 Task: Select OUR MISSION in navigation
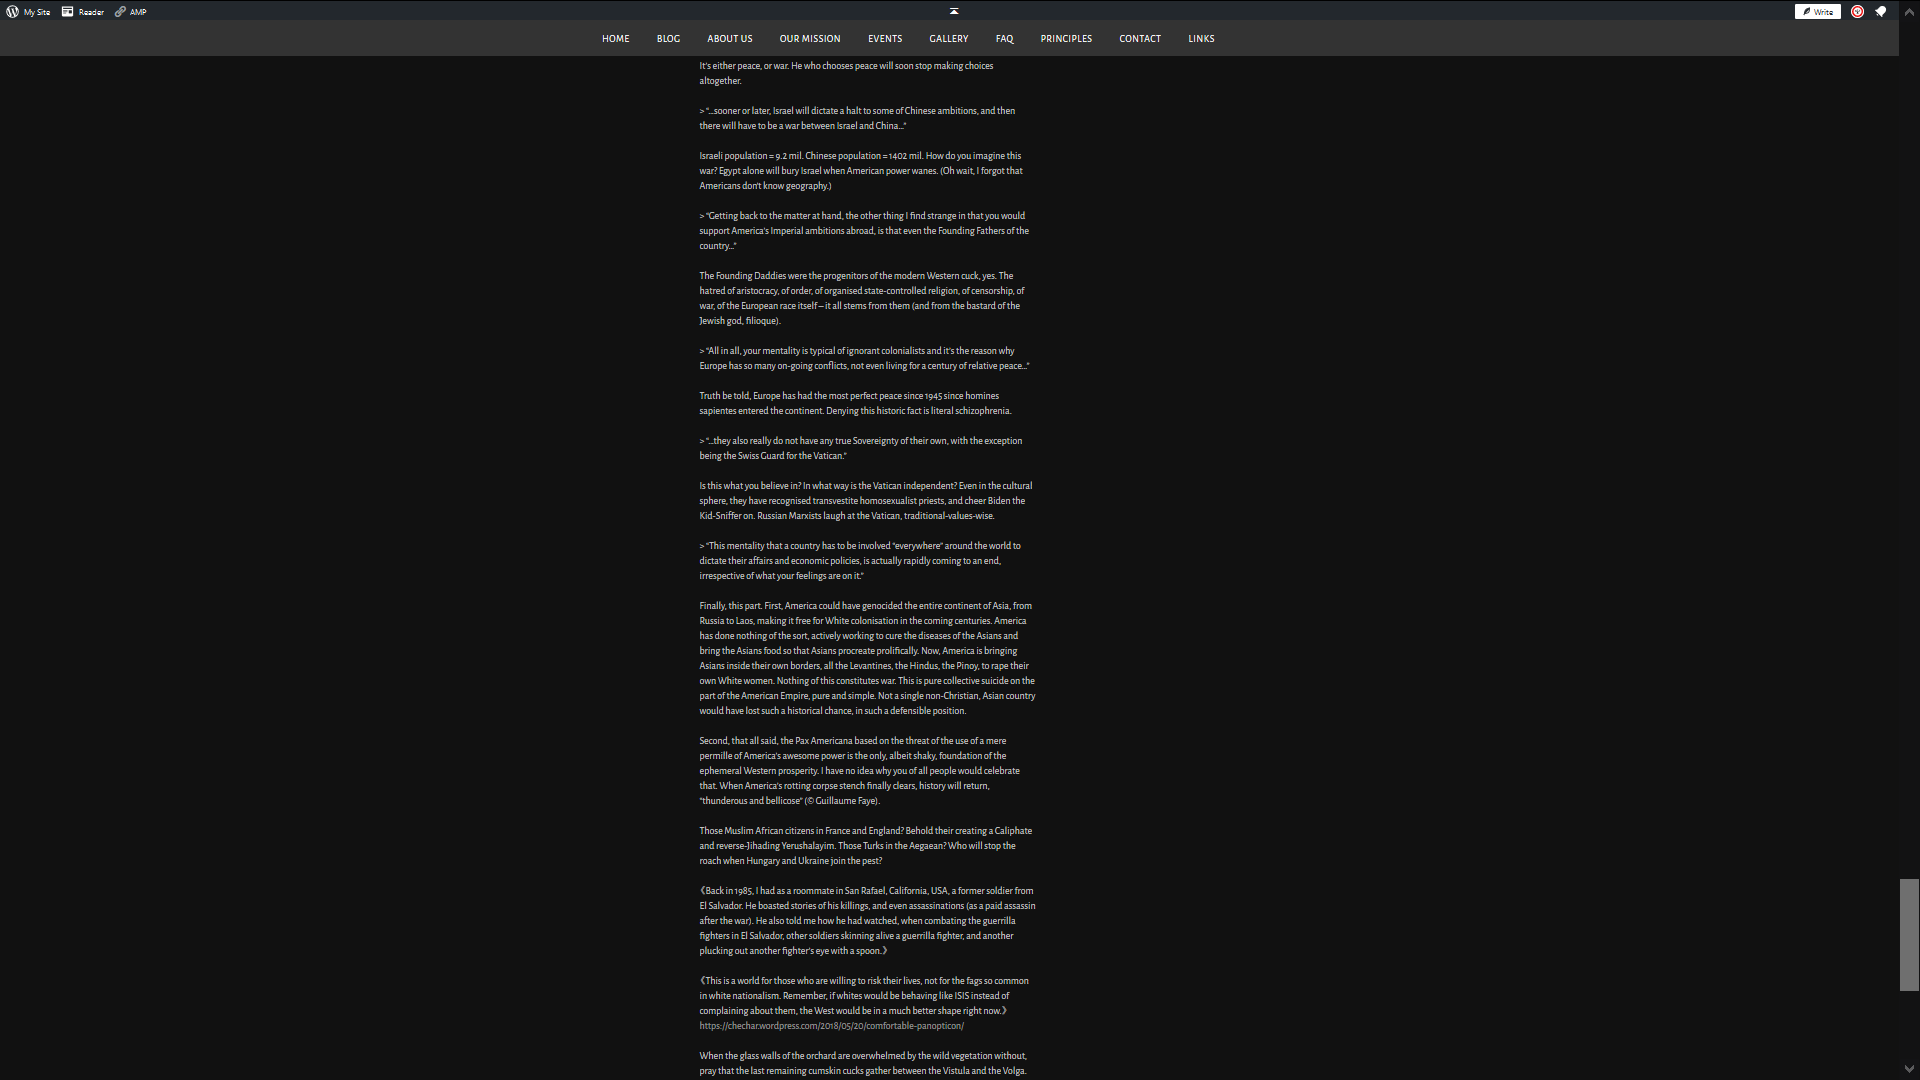(809, 39)
